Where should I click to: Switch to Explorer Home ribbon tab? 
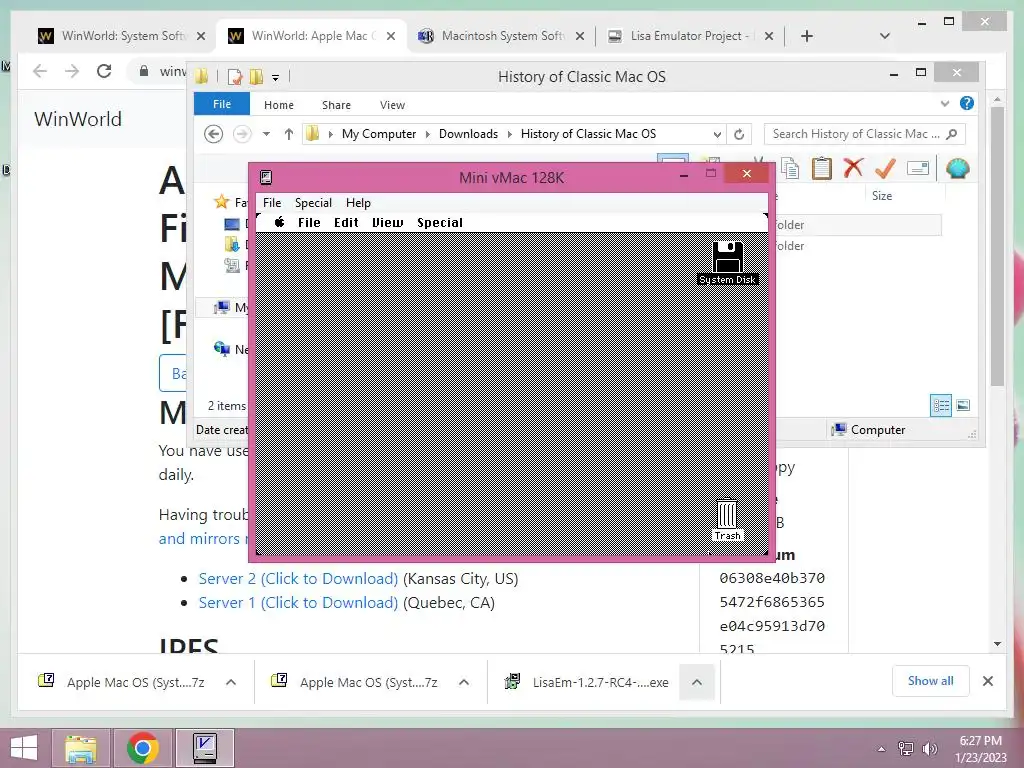click(x=279, y=104)
